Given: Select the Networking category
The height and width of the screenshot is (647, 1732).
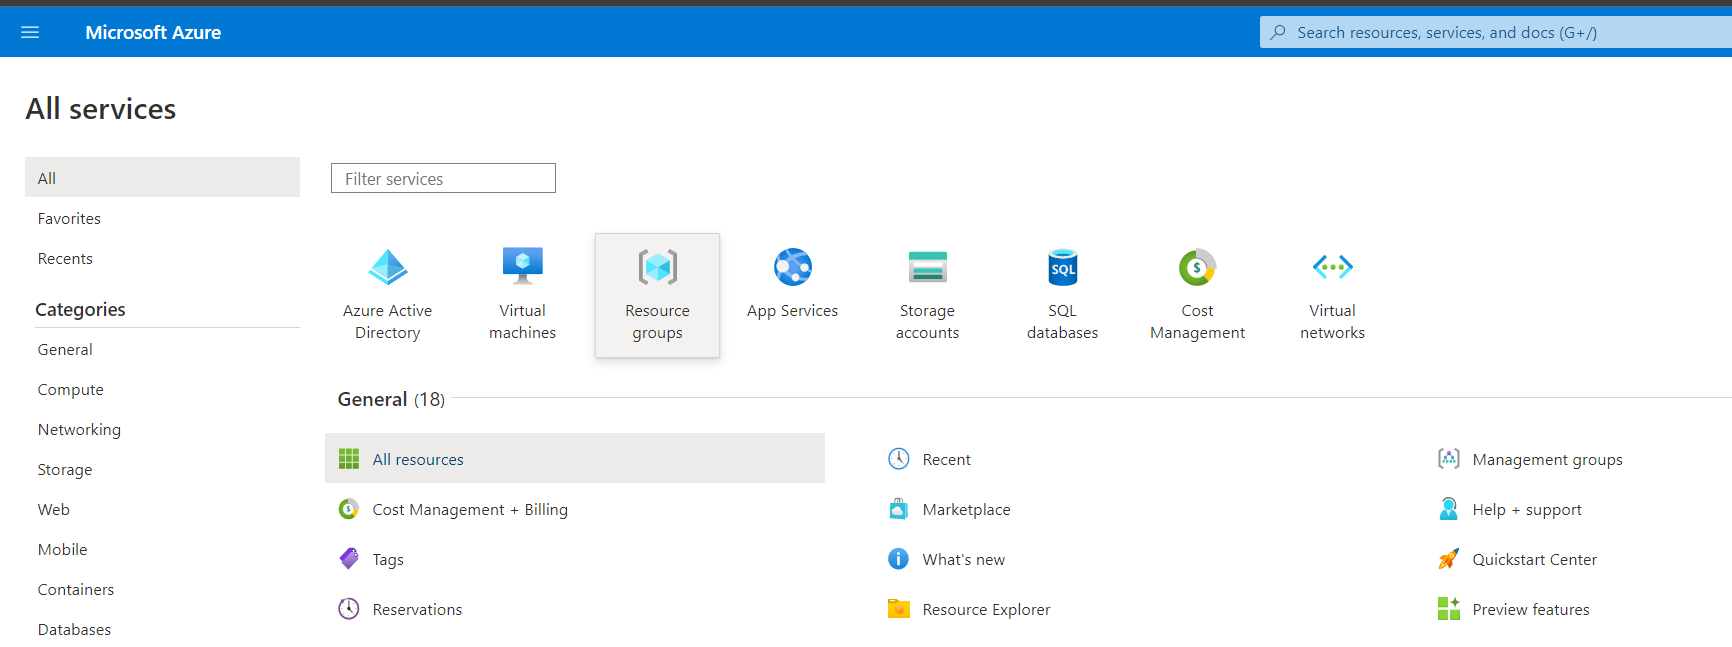Looking at the screenshot, I should click(79, 429).
